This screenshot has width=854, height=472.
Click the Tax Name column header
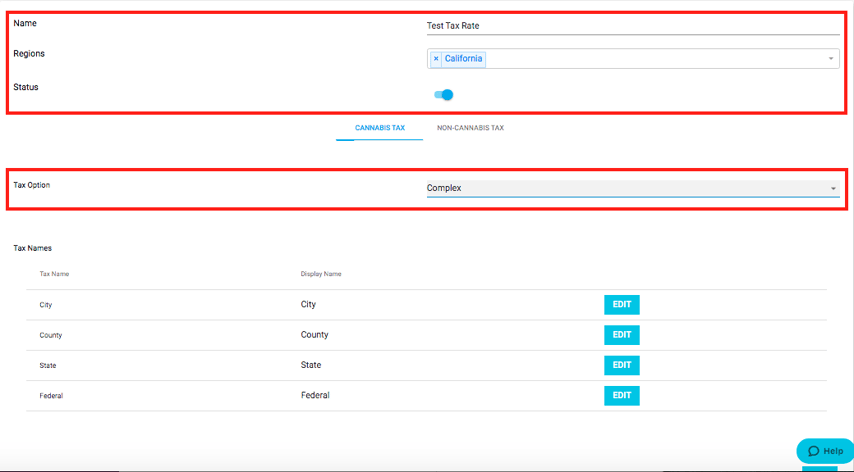54,273
